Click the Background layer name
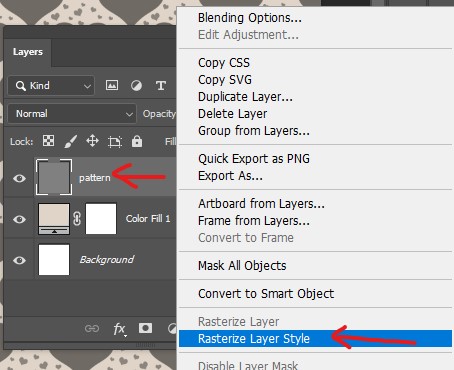This screenshot has height=370, width=454. click(x=107, y=259)
